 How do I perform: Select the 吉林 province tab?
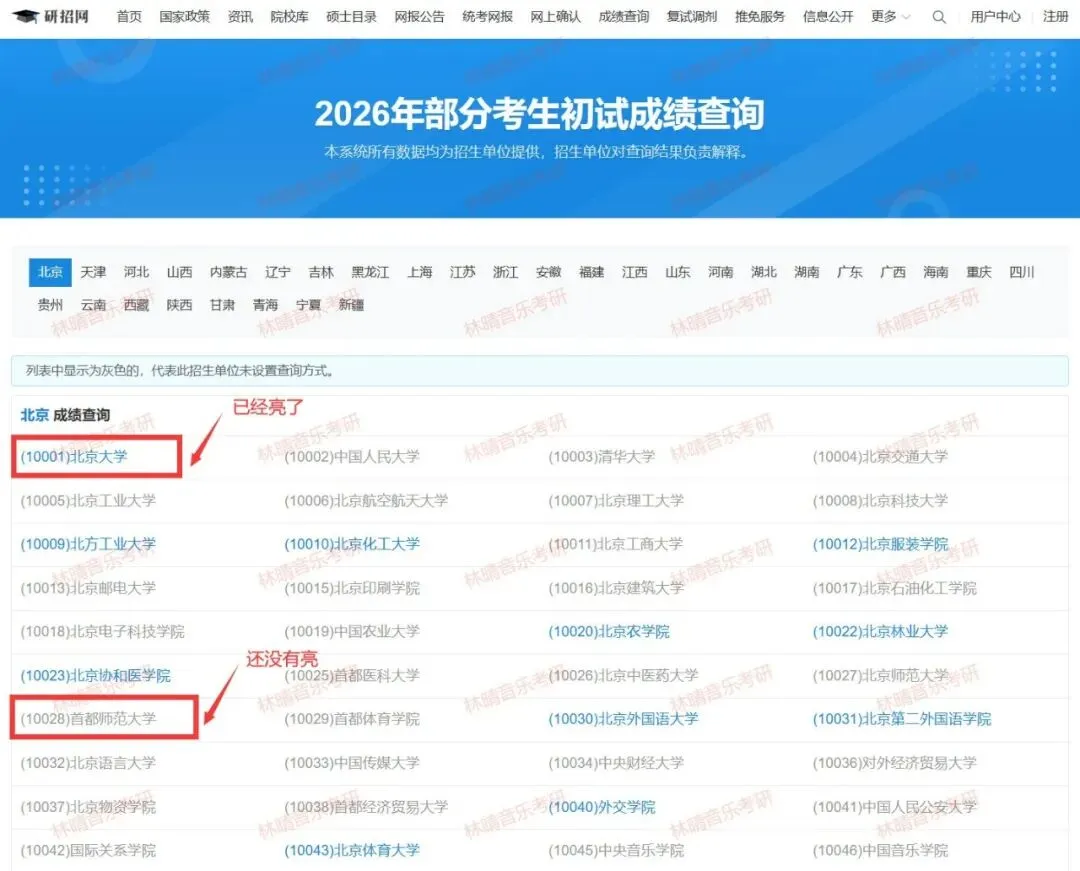coord(321,272)
